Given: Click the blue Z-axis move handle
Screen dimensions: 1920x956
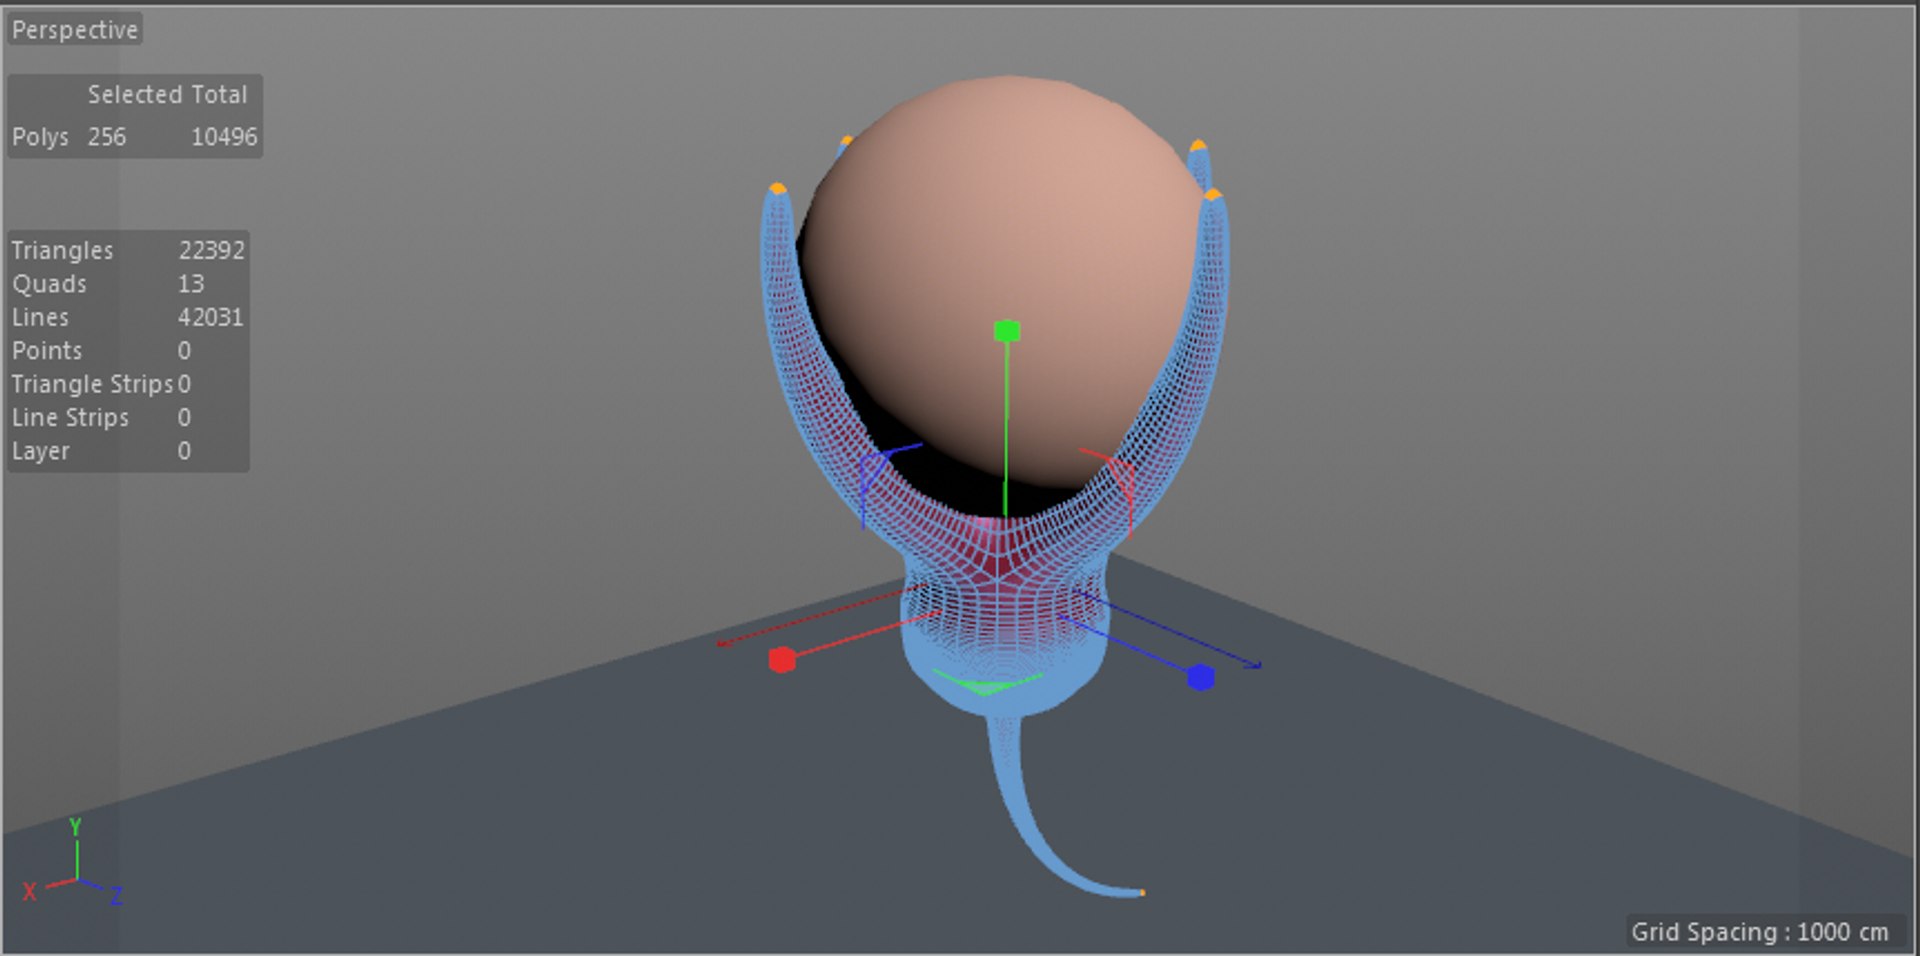Looking at the screenshot, I should click(1201, 677).
